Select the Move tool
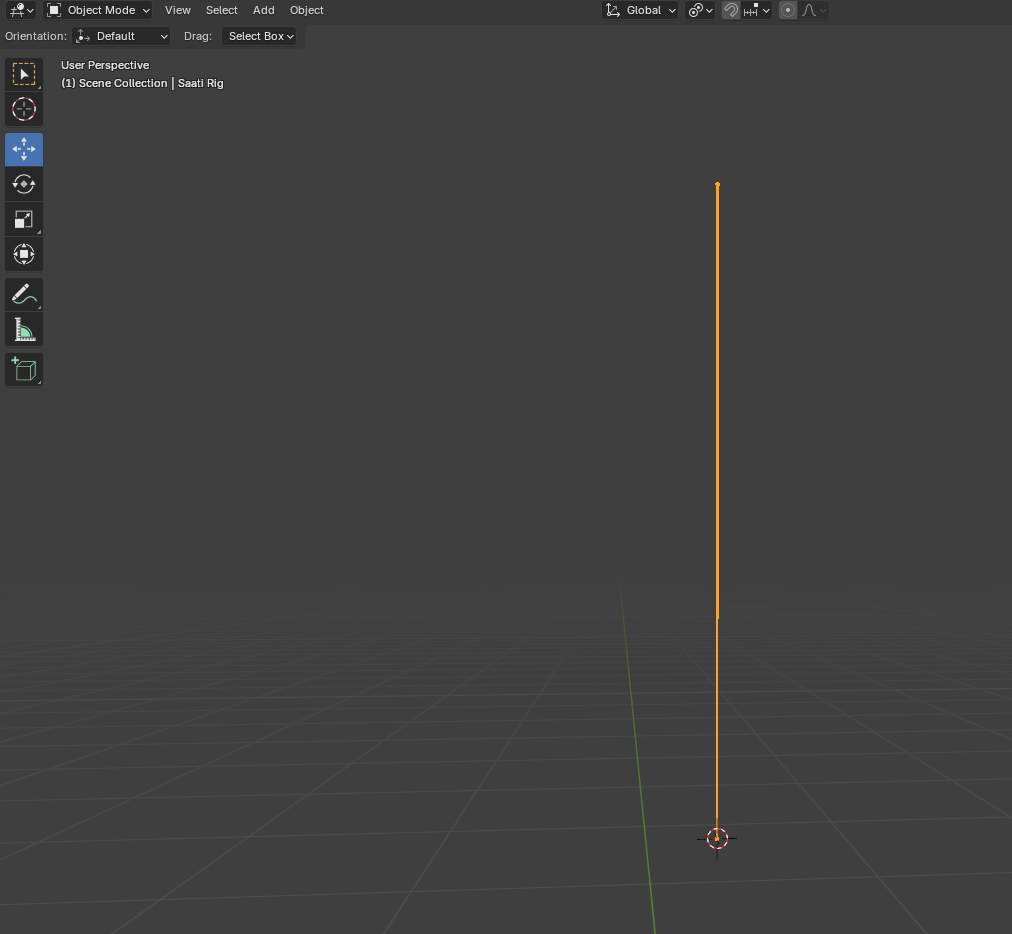Viewport: 1012px width, 934px height. point(24,149)
